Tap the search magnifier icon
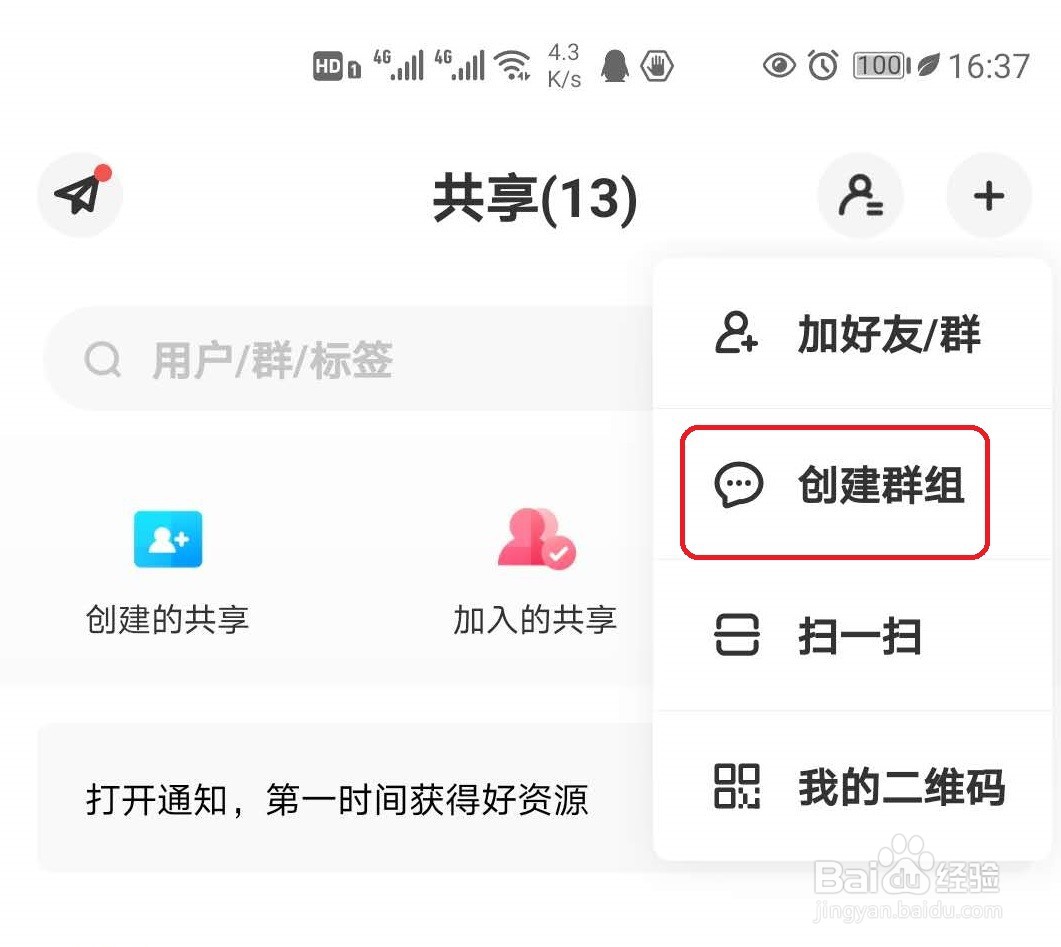The width and height of the screenshot is (1061, 947). tap(103, 359)
